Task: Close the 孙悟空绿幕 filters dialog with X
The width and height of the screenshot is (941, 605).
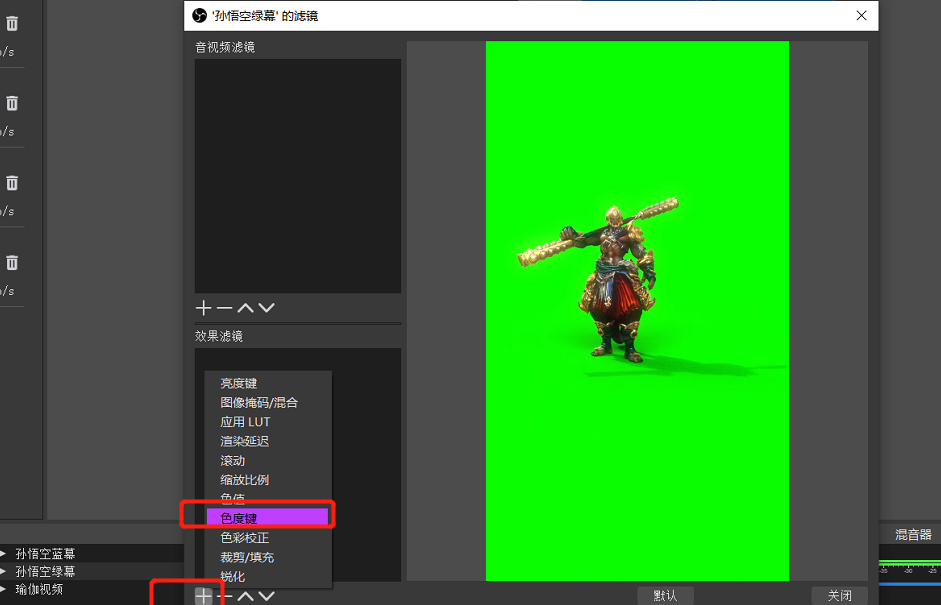Action: 861,16
